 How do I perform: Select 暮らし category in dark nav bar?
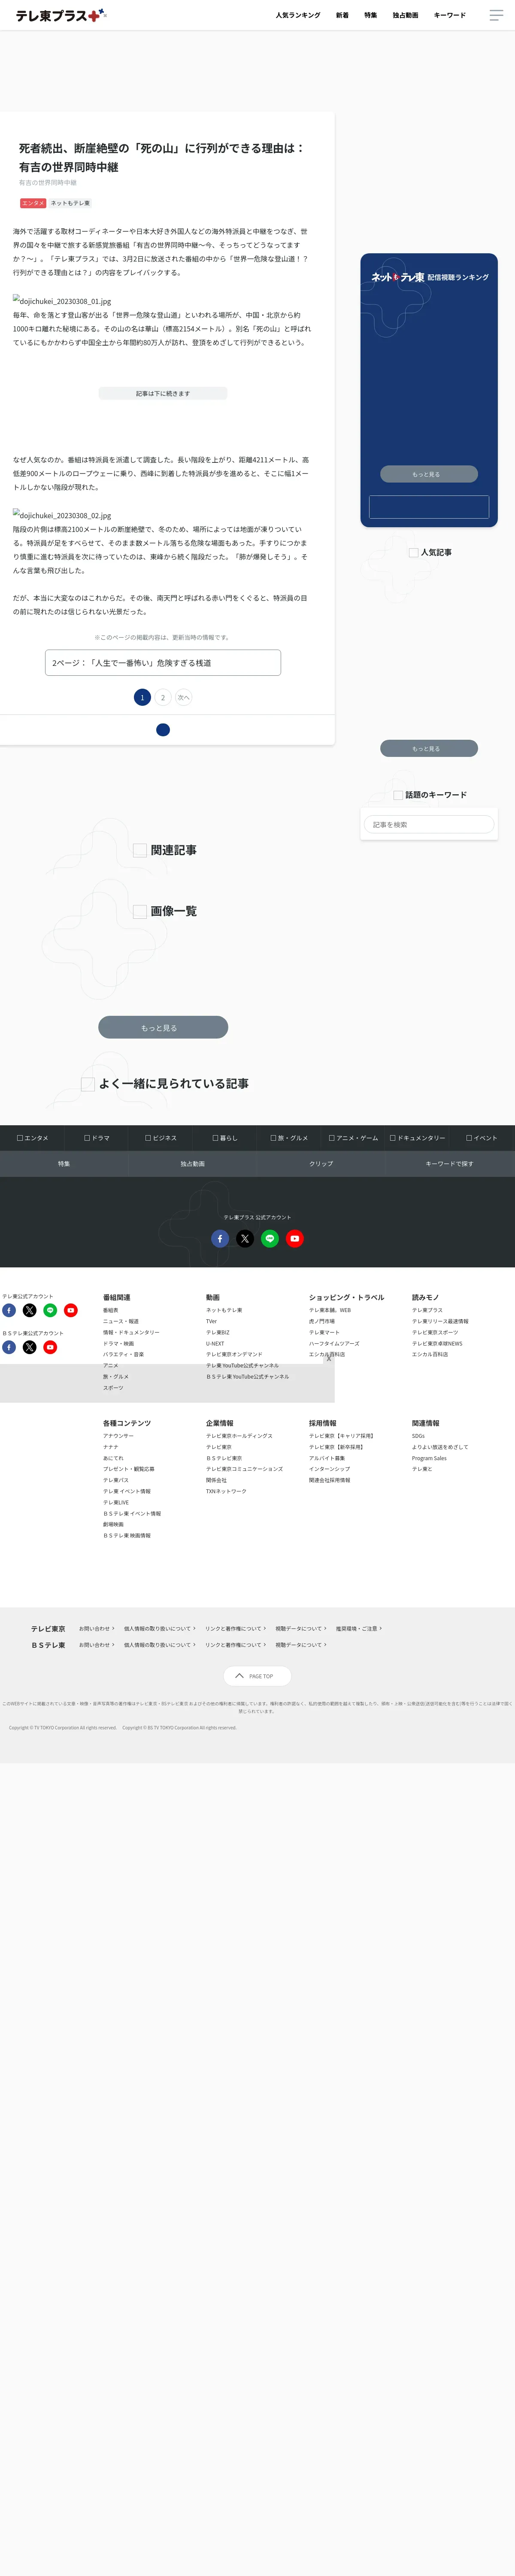225,1138
